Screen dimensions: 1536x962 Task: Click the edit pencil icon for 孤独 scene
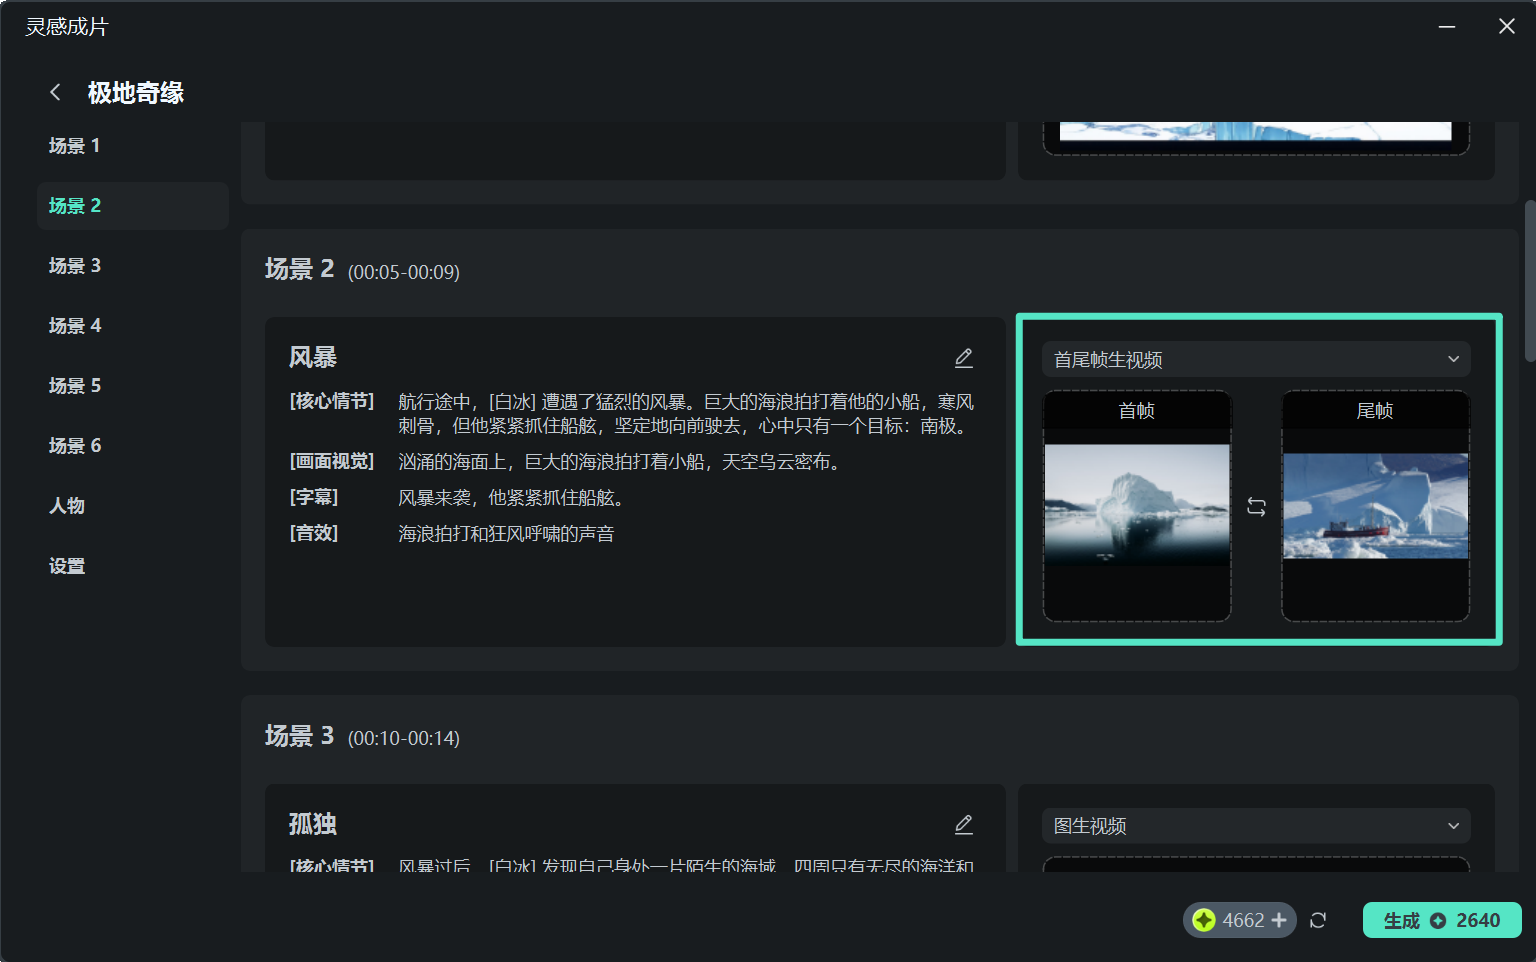(964, 824)
